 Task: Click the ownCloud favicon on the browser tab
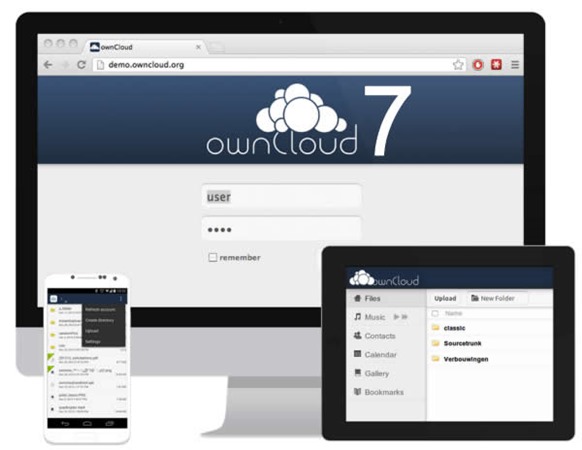[95, 47]
